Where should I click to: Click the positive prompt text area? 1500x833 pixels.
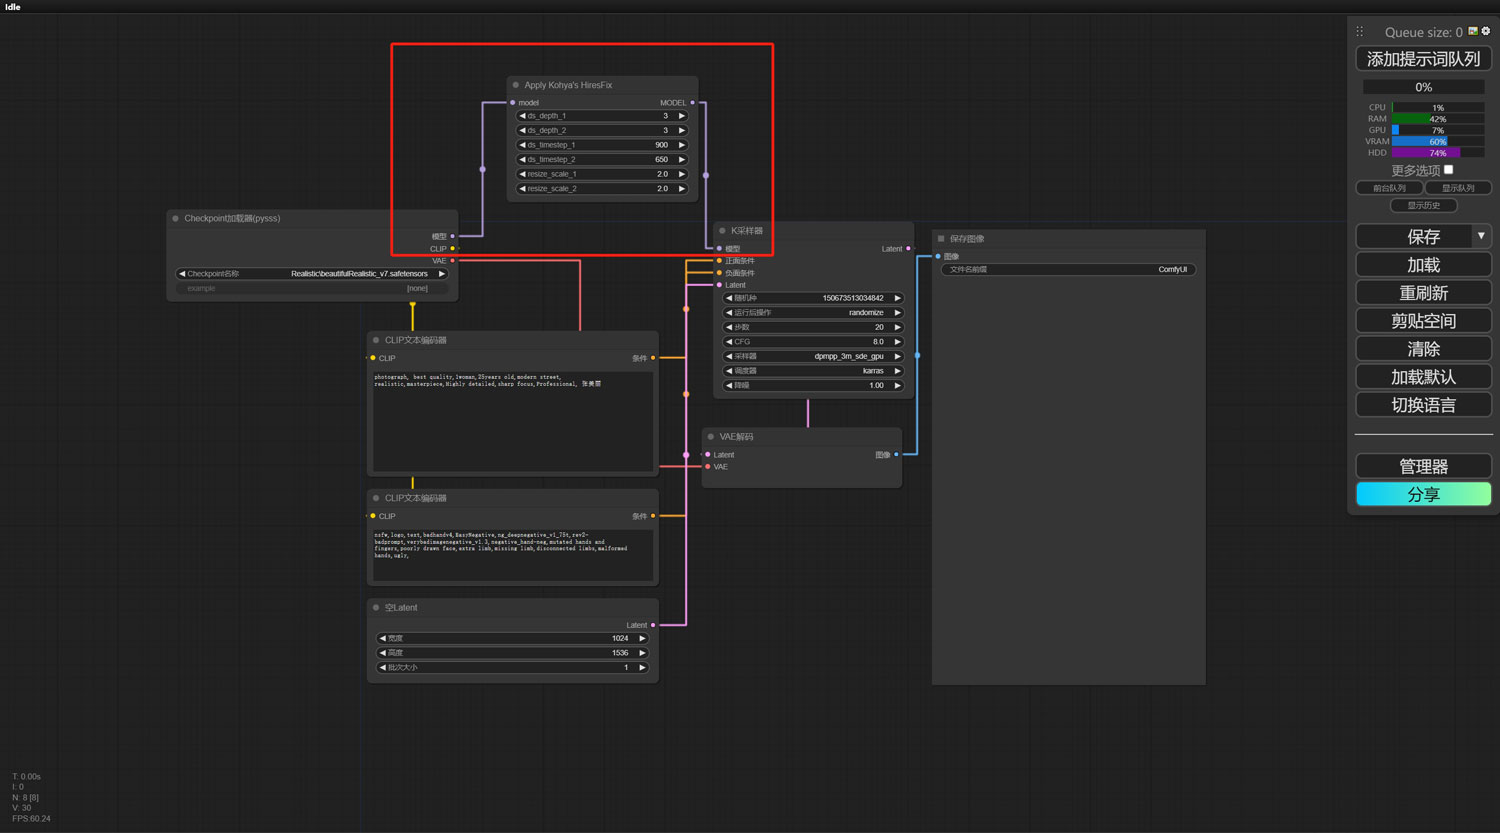pos(513,422)
